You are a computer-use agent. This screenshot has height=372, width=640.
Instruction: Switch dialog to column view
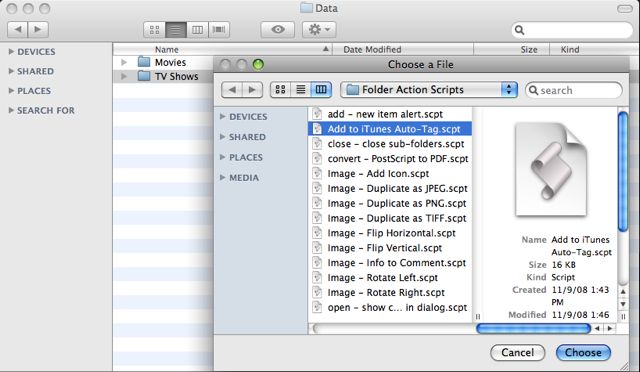point(321,90)
